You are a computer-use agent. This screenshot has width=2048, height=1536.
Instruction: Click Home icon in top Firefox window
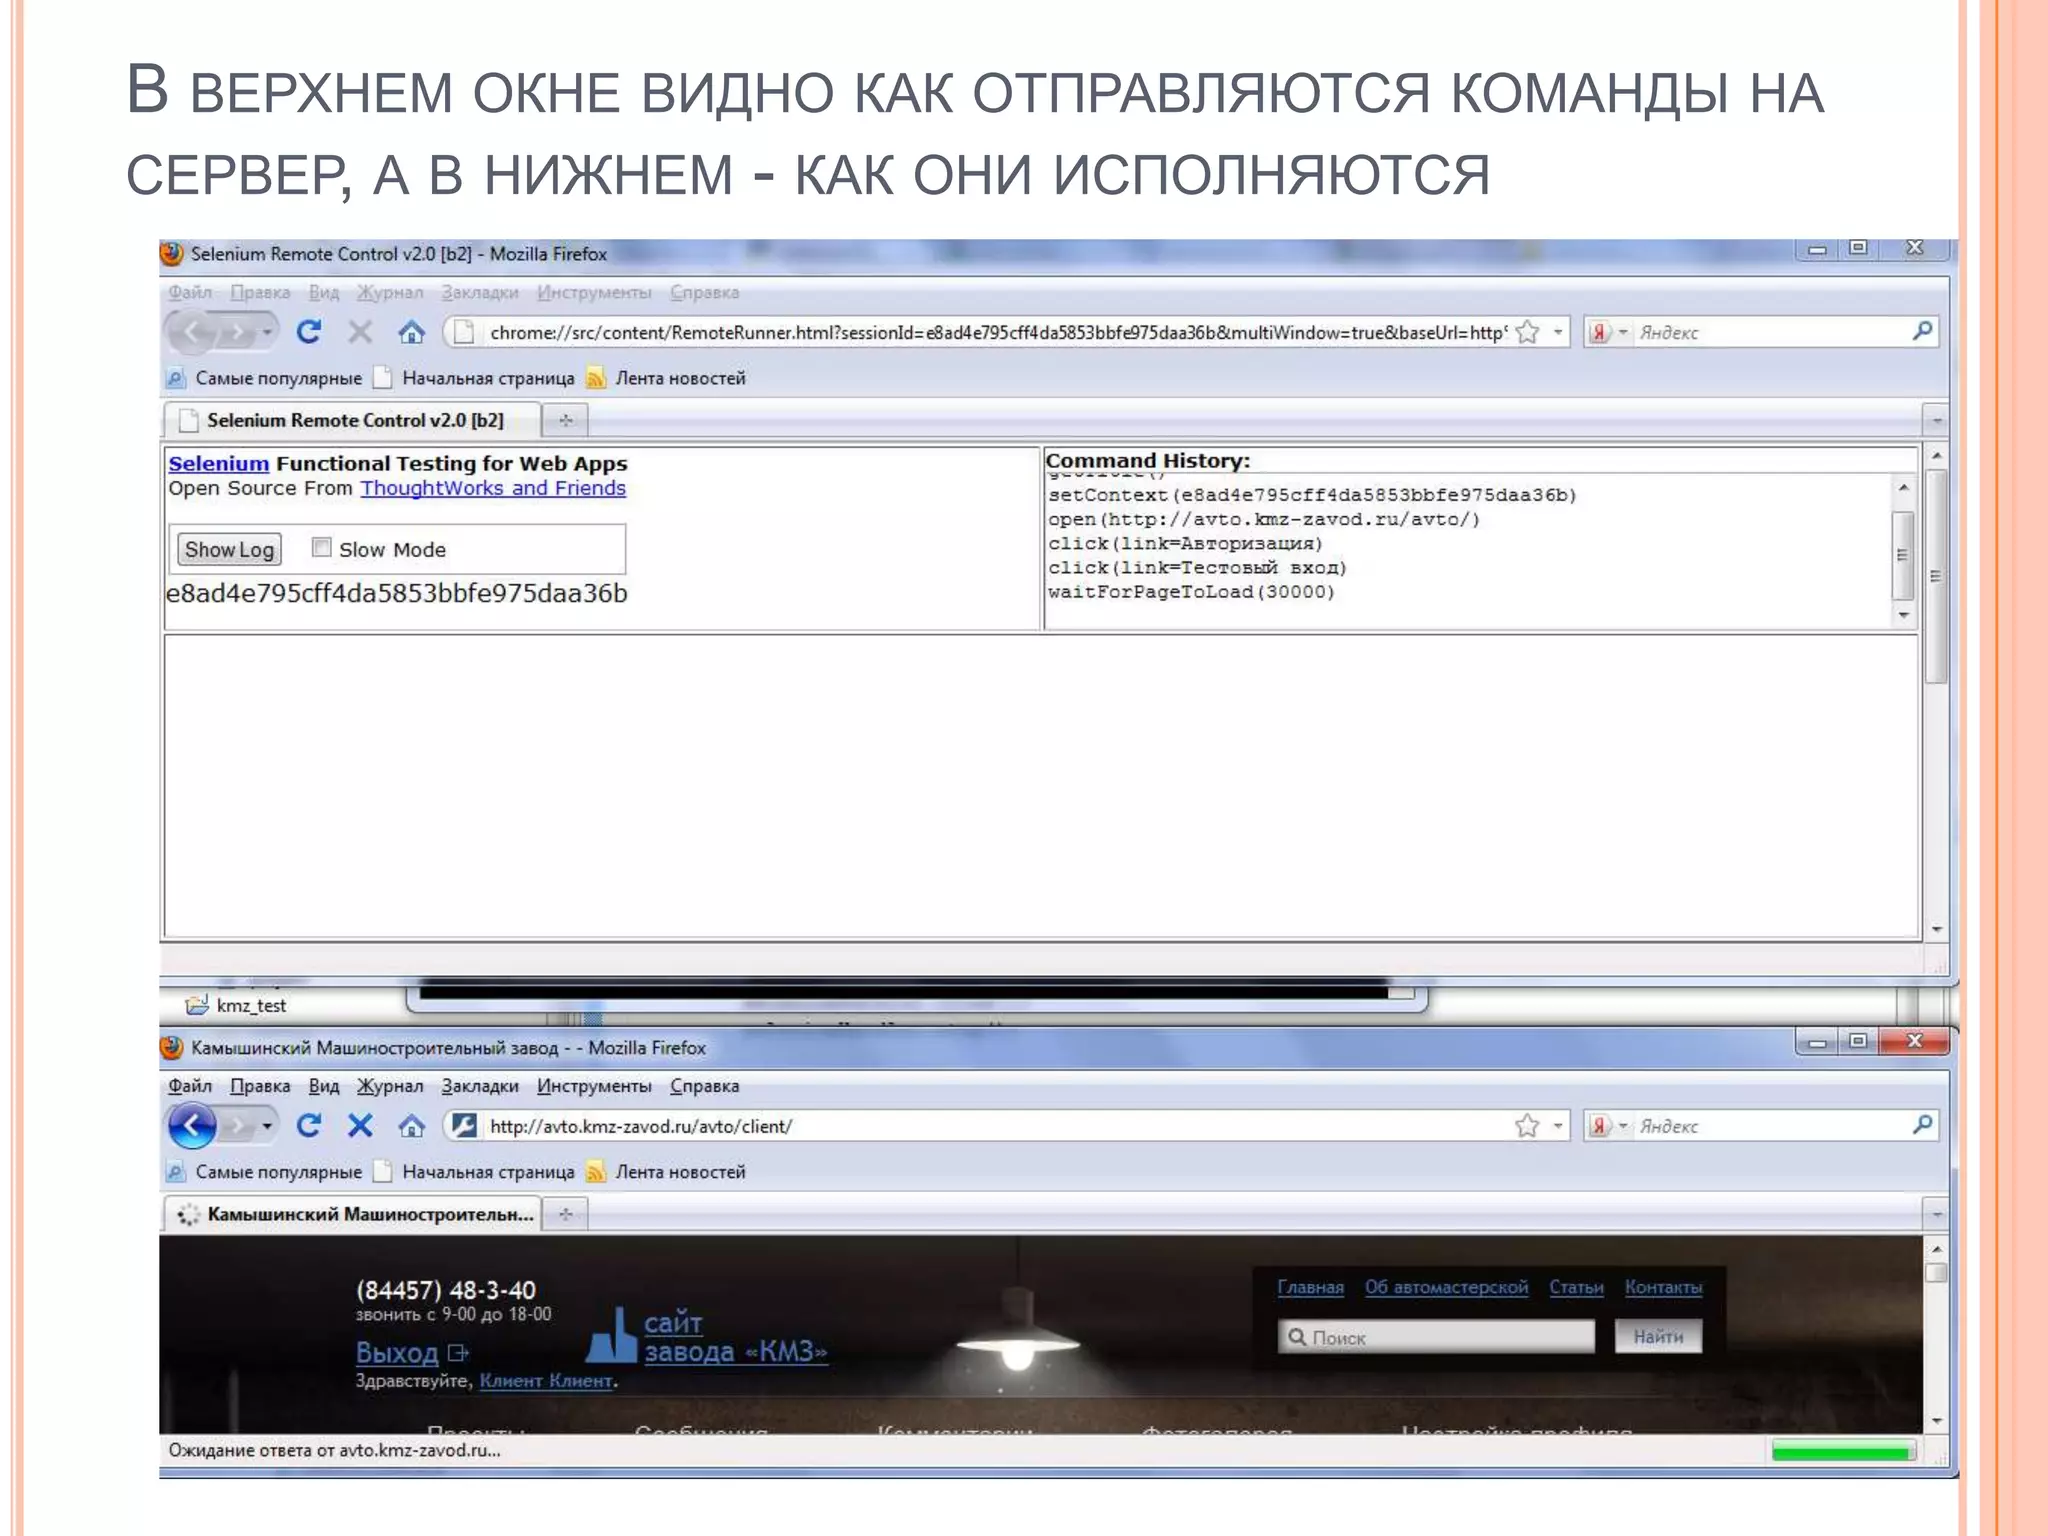pos(411,332)
